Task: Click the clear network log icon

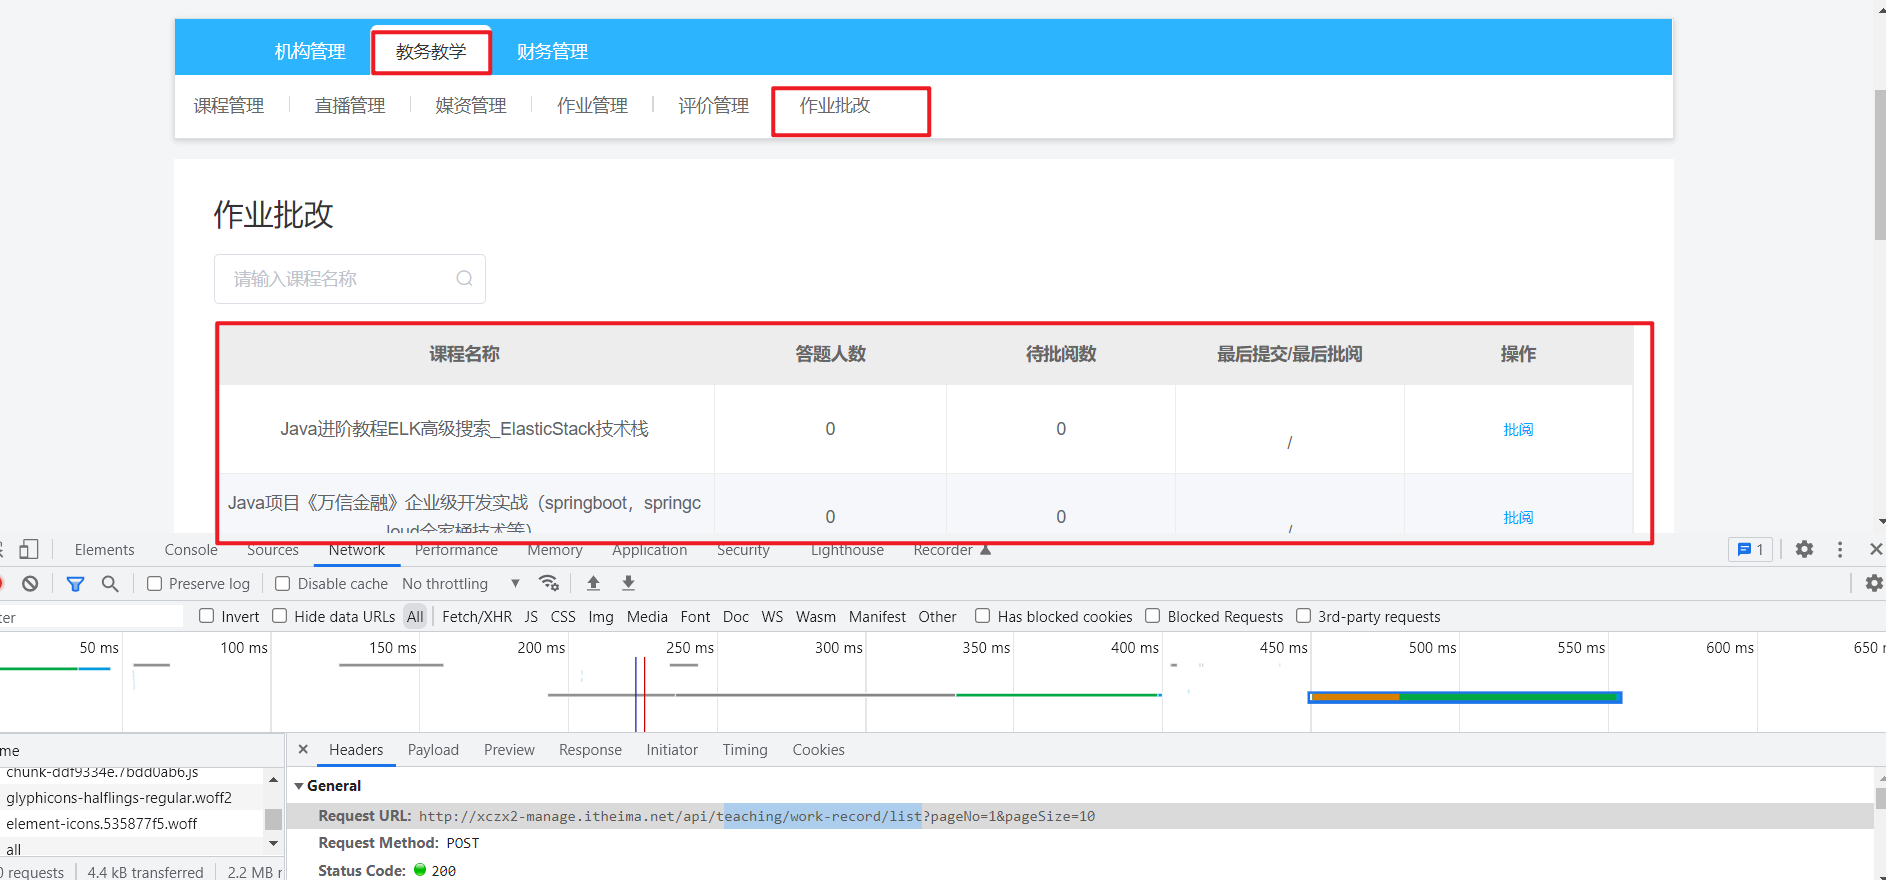Action: (30, 583)
